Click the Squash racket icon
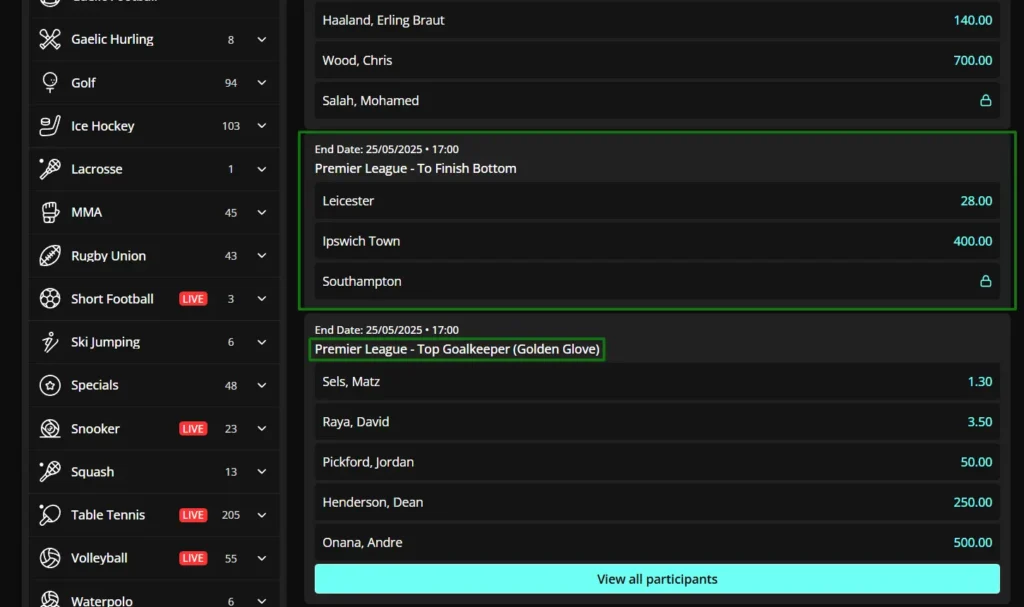This screenshot has width=1024, height=607. tap(50, 472)
